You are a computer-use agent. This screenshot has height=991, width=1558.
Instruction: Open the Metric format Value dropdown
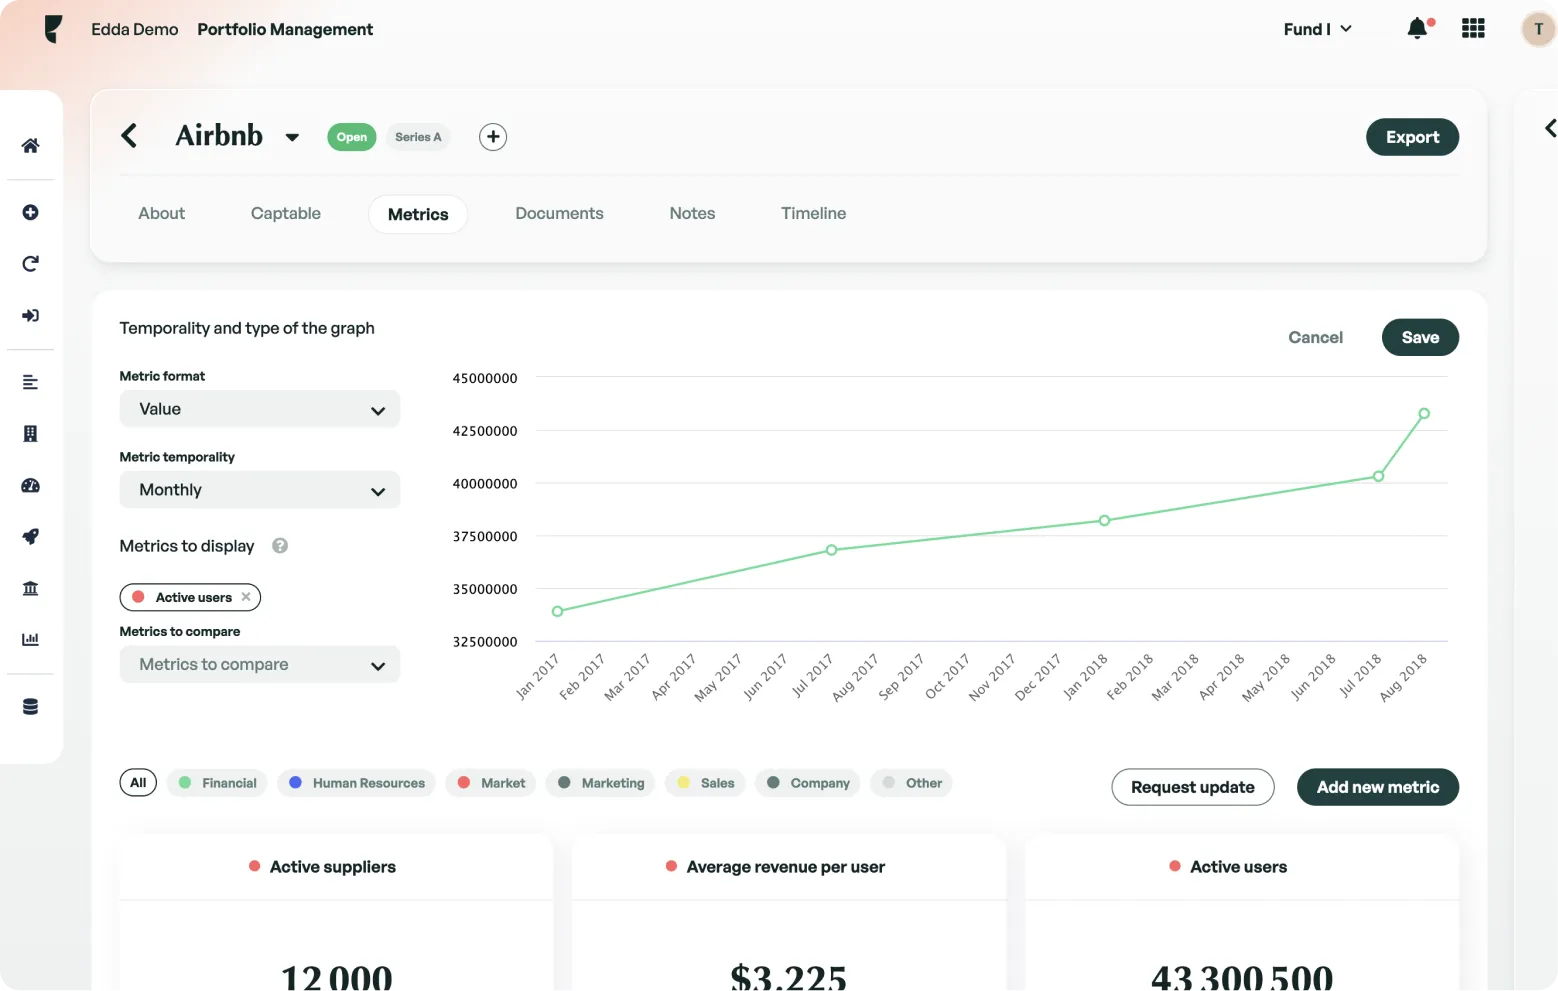point(259,409)
